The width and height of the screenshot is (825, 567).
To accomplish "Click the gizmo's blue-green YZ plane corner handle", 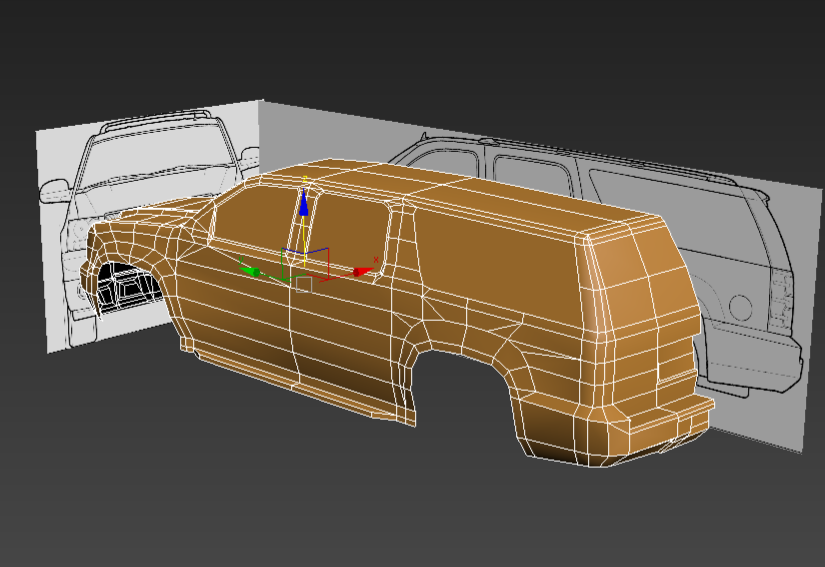I will click(289, 257).
